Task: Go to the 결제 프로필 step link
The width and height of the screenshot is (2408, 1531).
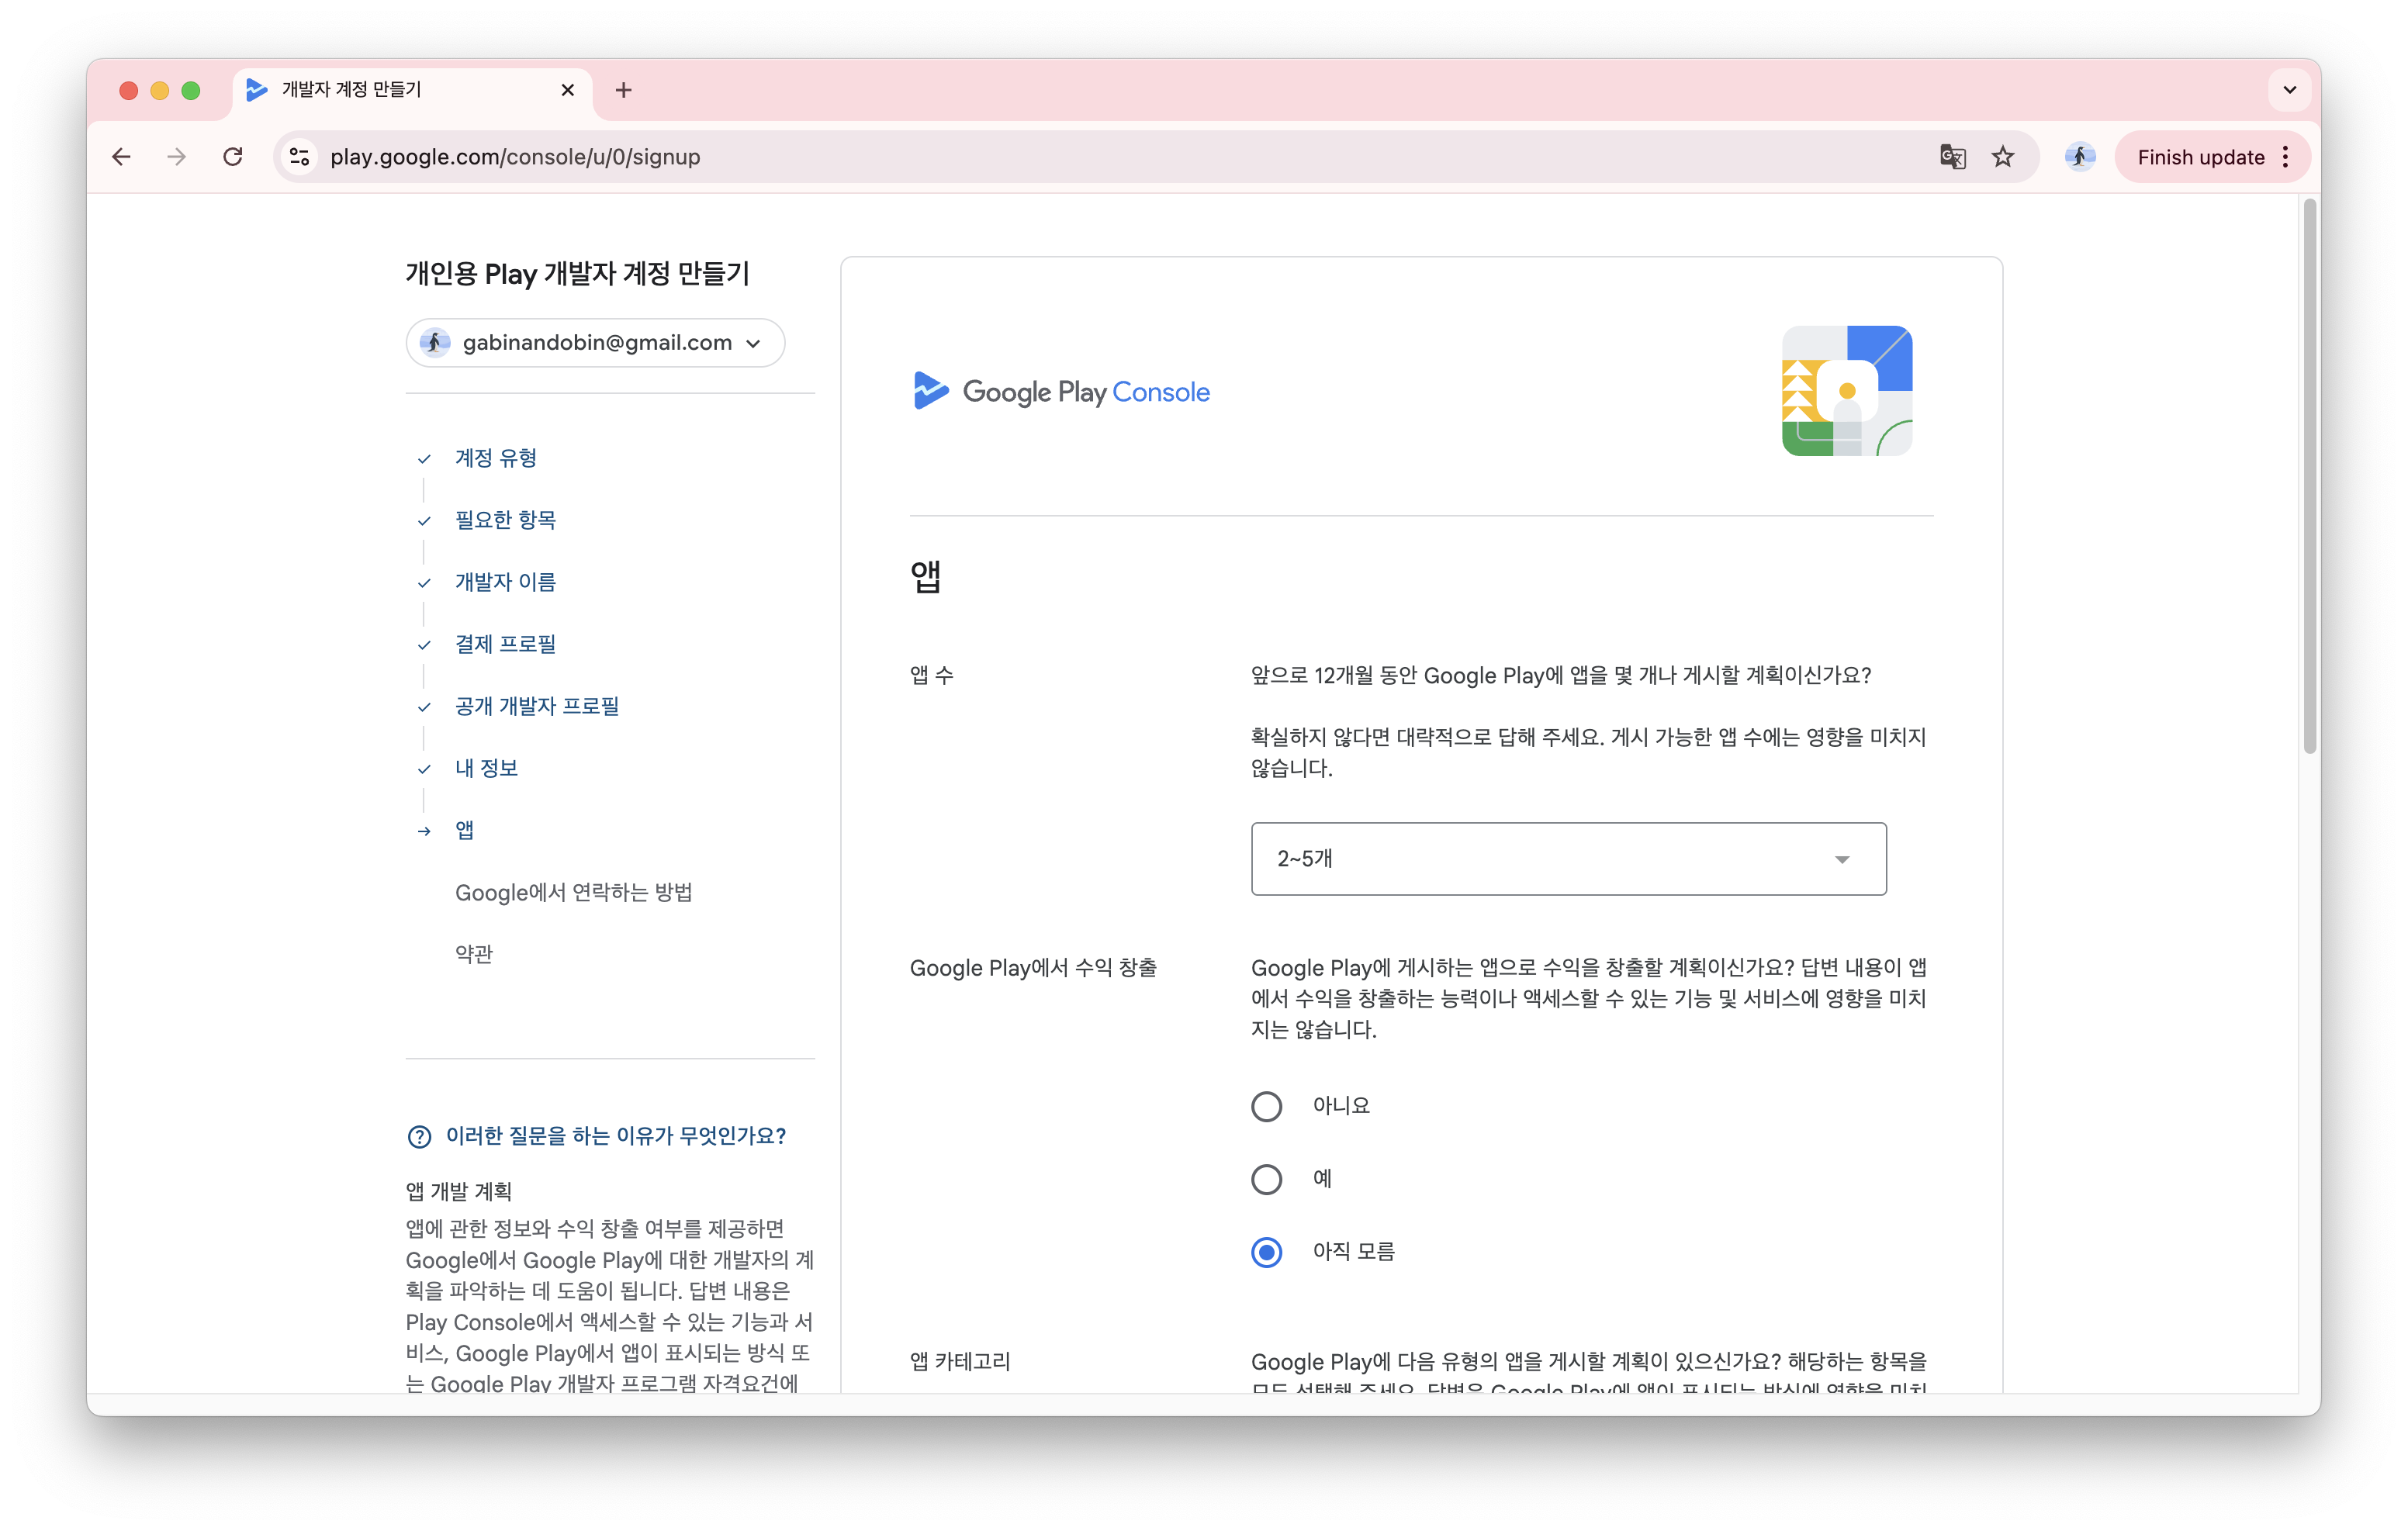Action: [x=504, y=644]
